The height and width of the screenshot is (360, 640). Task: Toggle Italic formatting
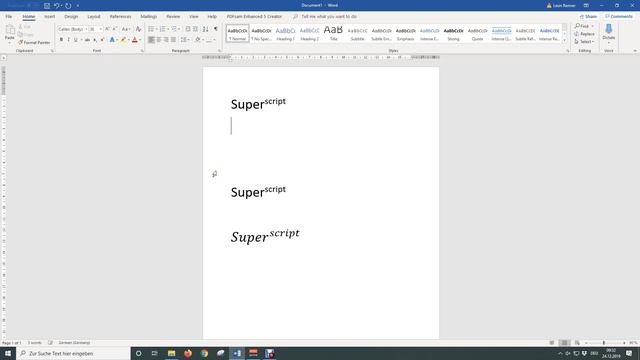[x=68, y=40]
